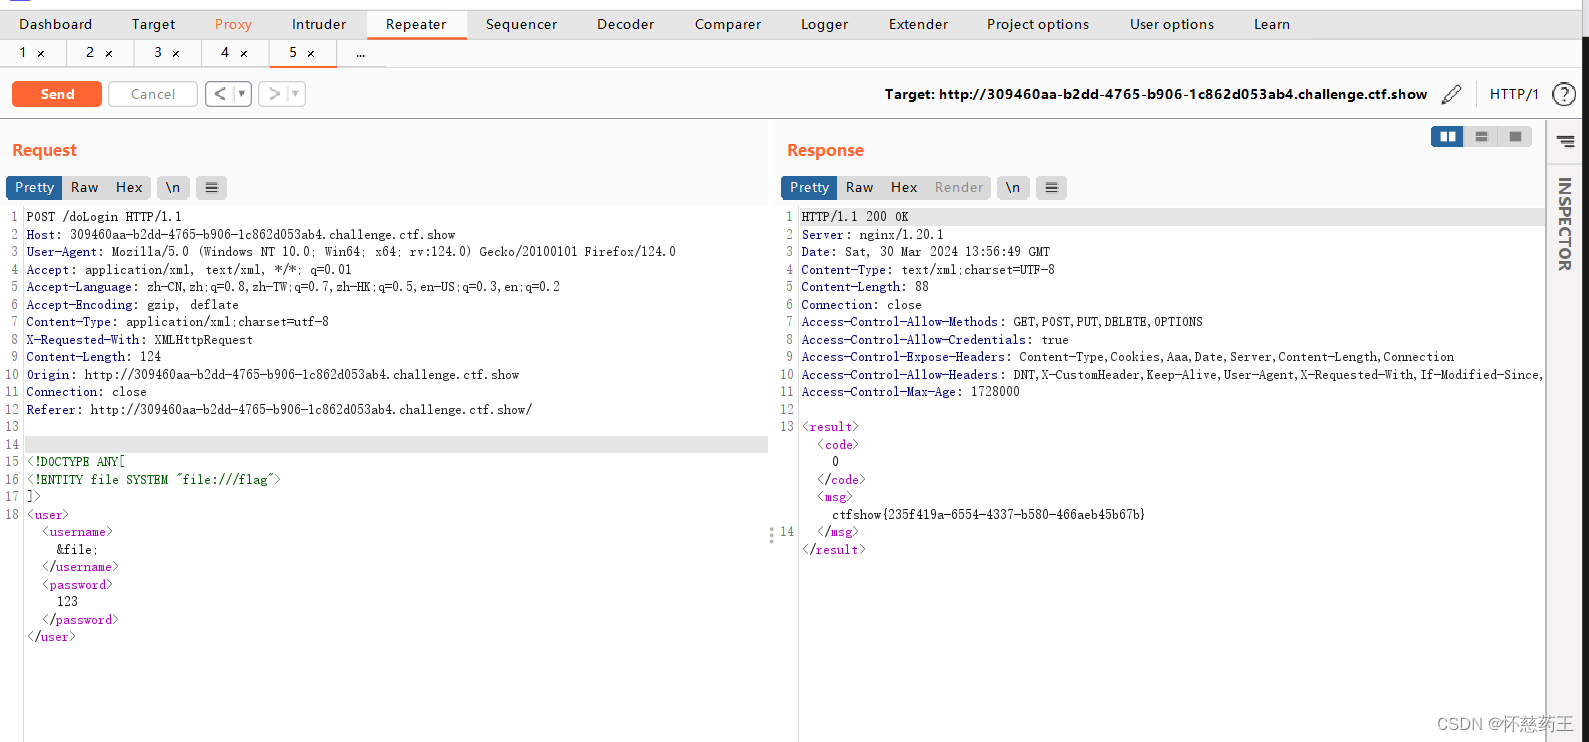Open the Extender tab
1589x742 pixels.
pyautogui.click(x=918, y=24)
